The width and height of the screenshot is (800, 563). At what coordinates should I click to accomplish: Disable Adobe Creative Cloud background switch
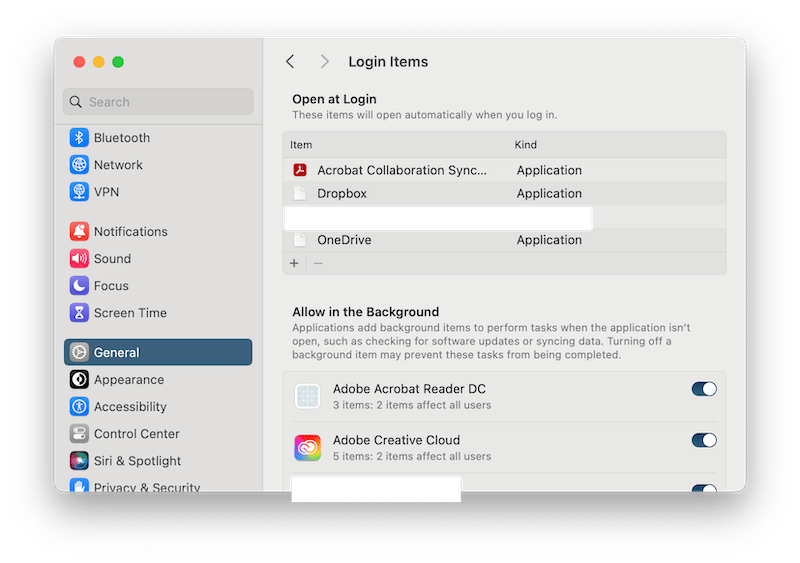point(704,440)
